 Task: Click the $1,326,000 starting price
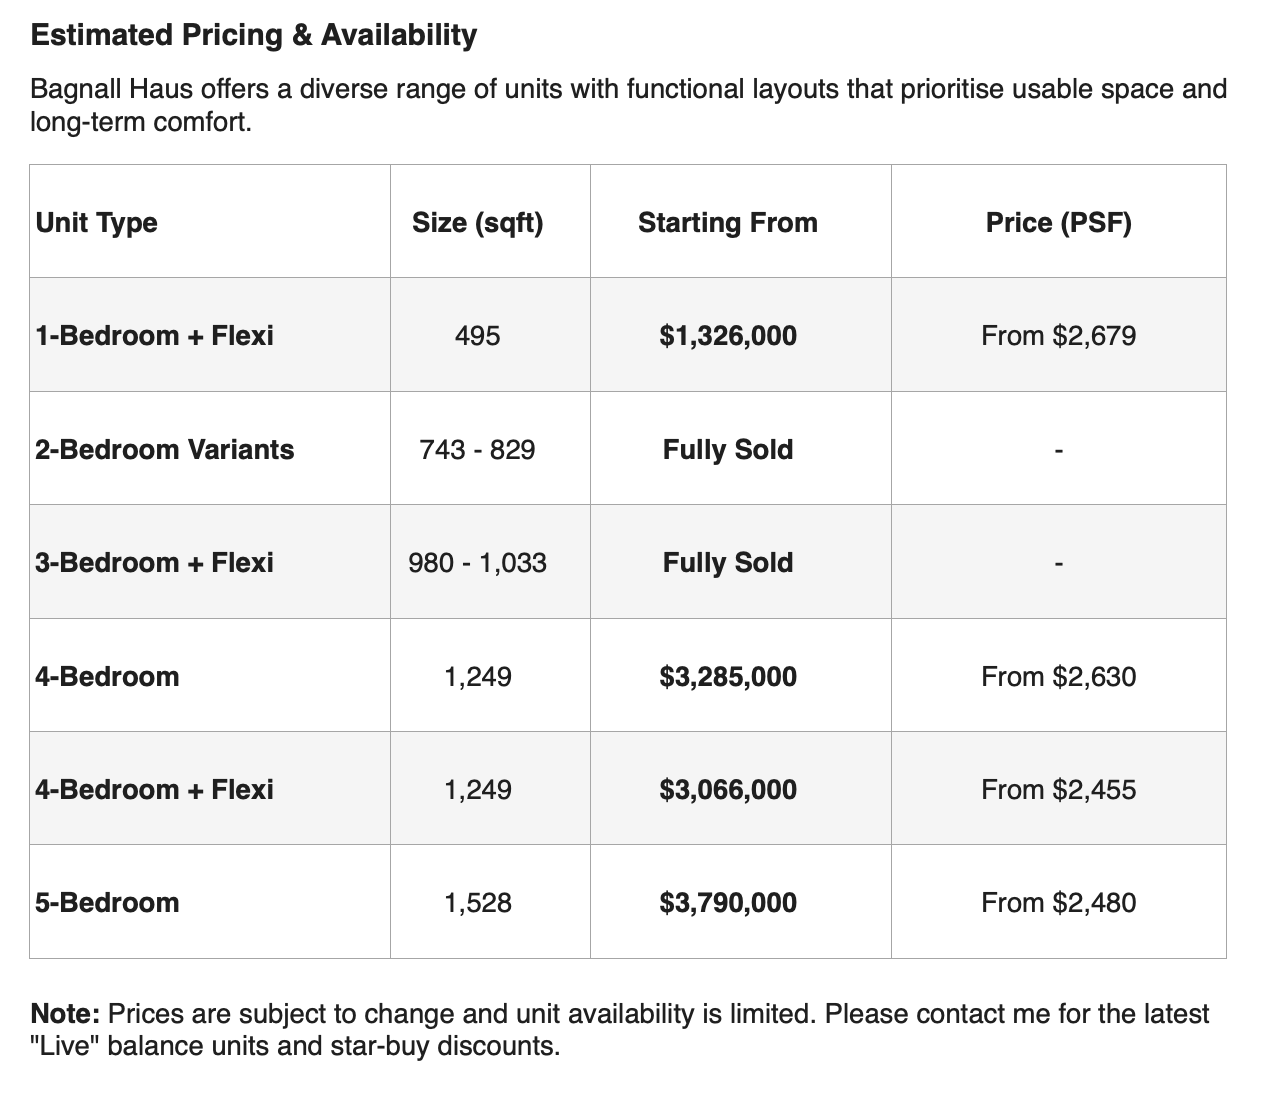(x=728, y=335)
